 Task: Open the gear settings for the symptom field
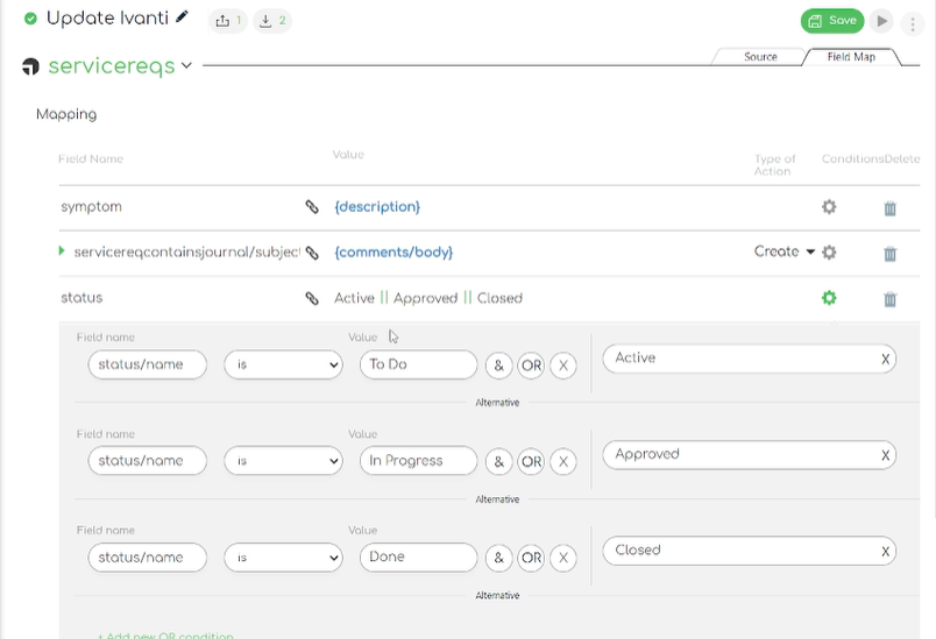pos(828,206)
